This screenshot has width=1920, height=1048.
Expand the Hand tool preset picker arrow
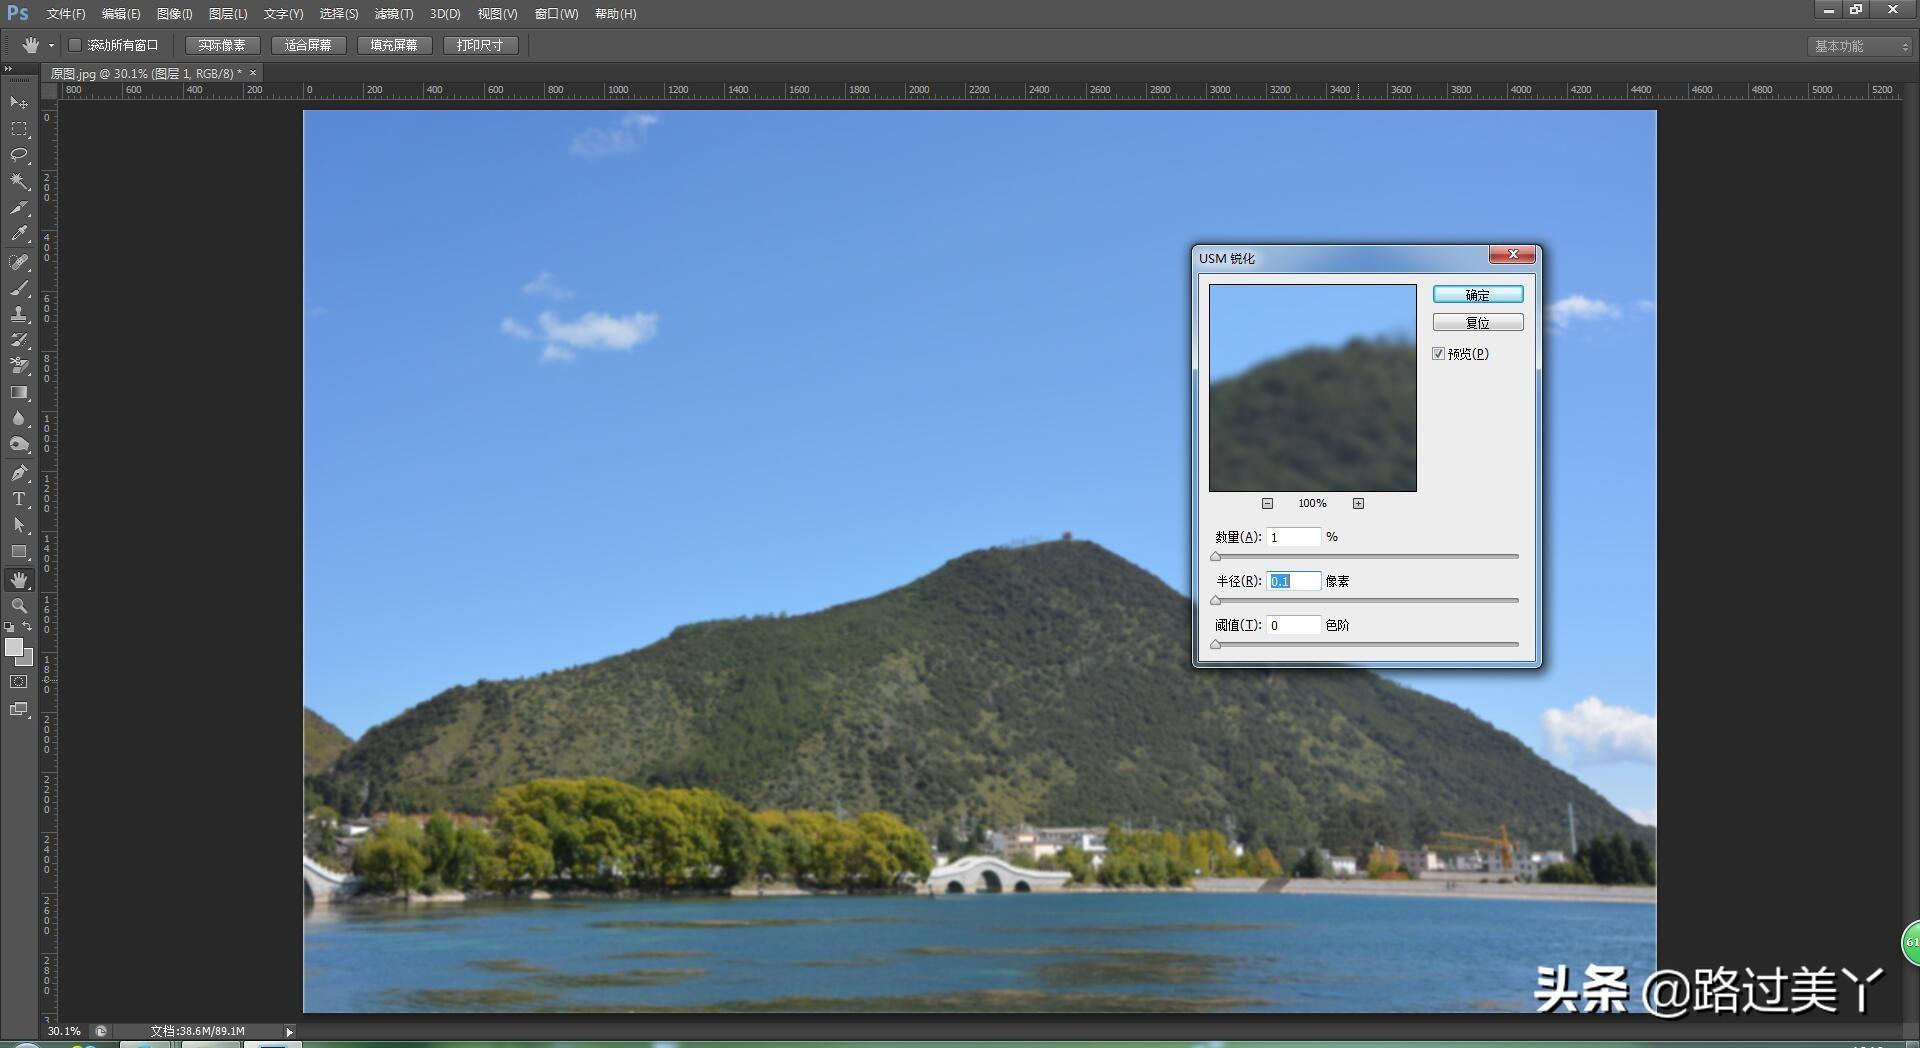[51, 45]
